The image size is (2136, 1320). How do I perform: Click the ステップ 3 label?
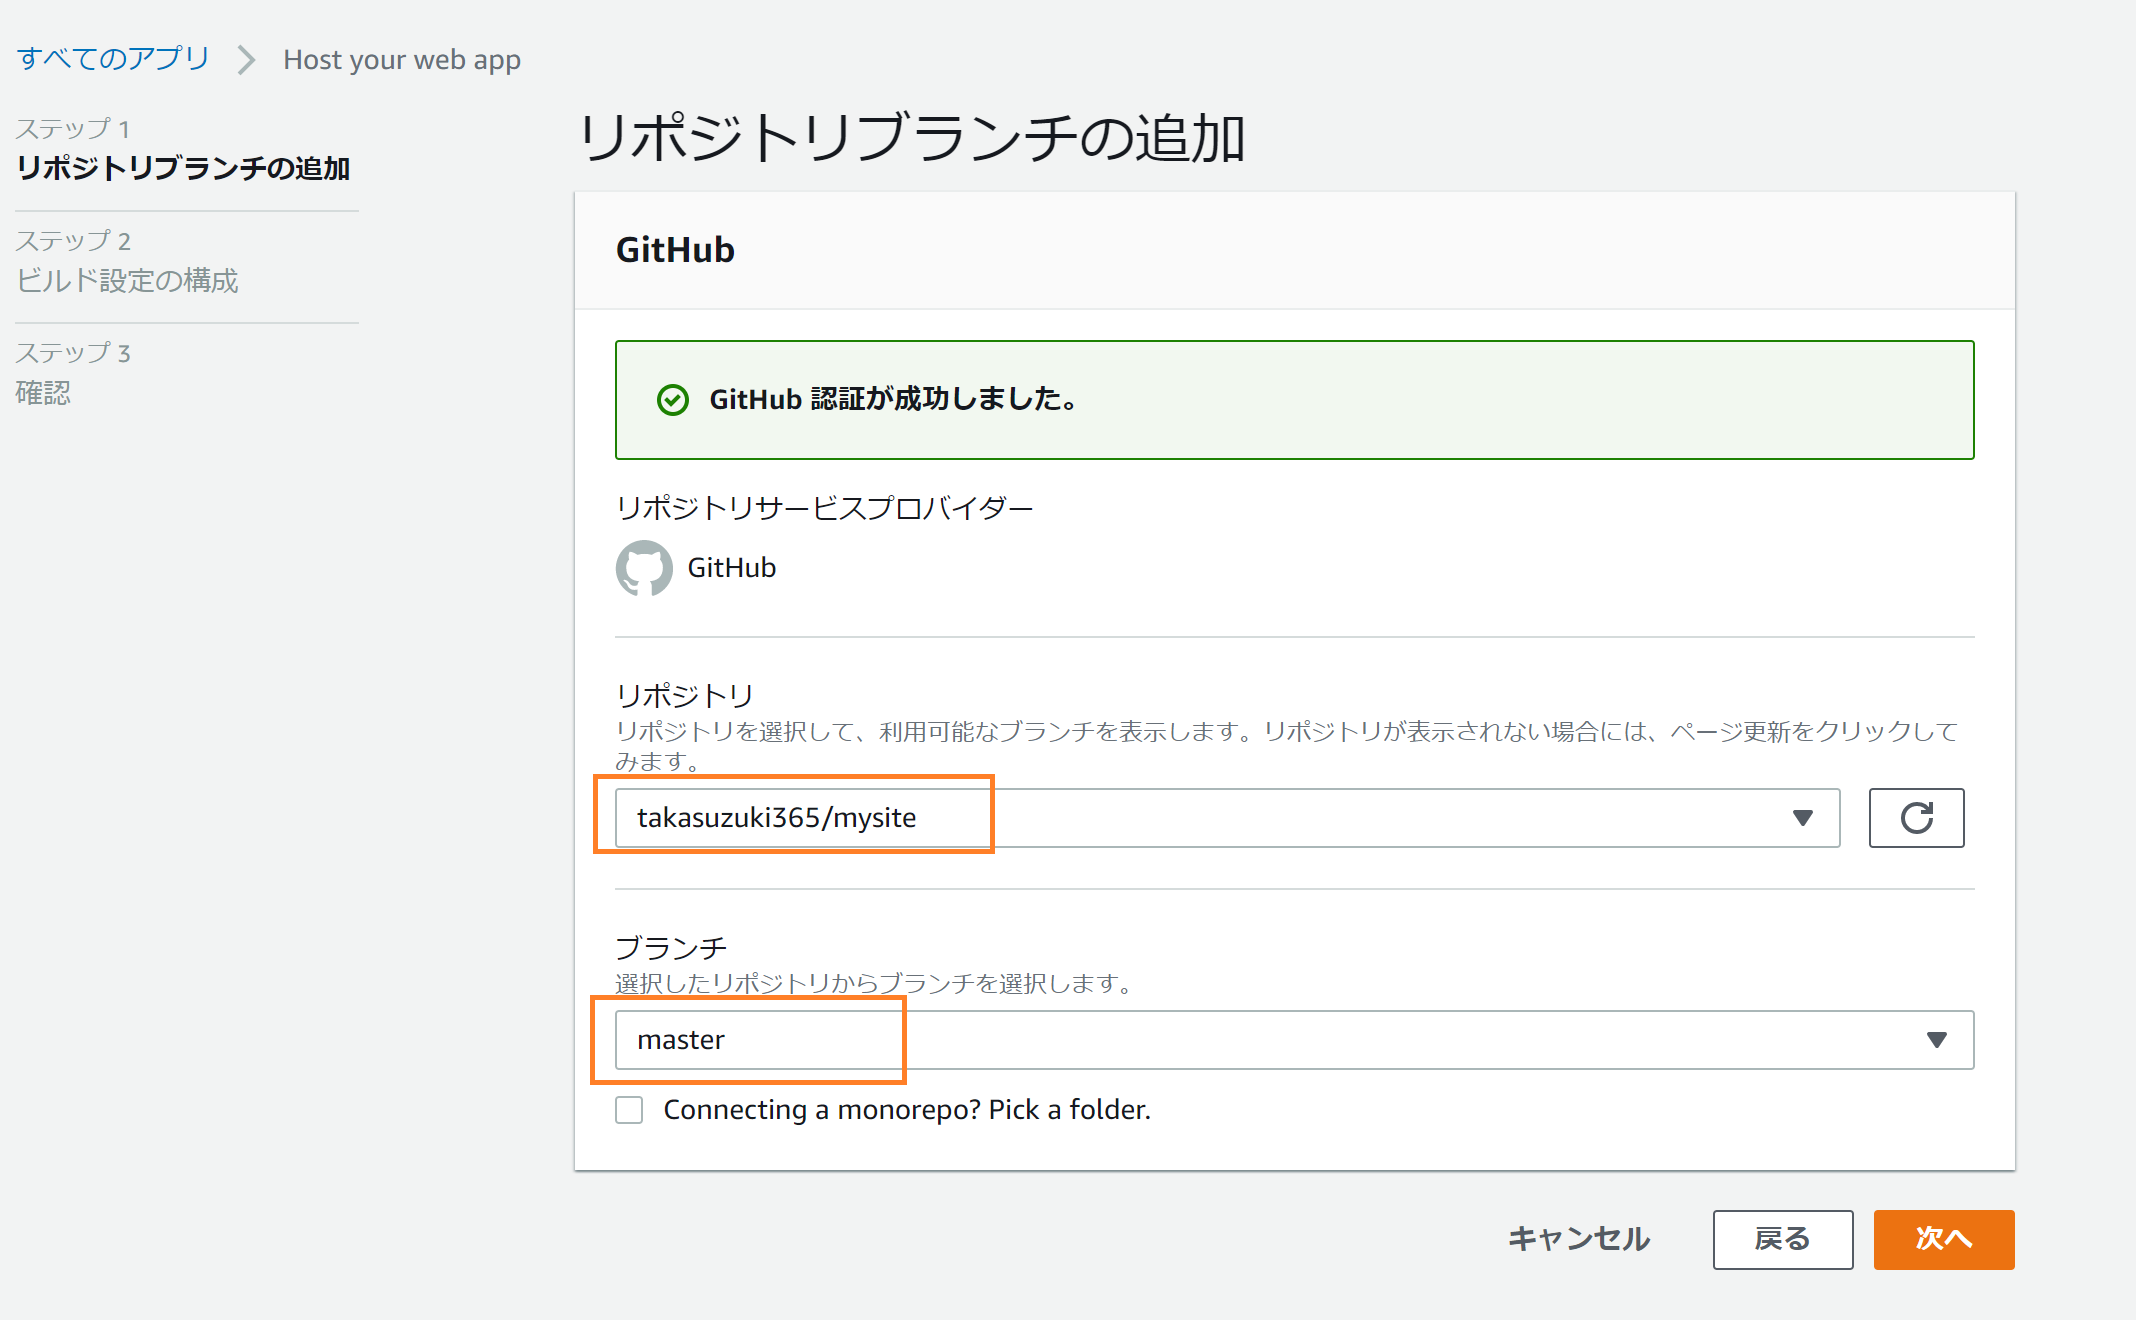73,353
